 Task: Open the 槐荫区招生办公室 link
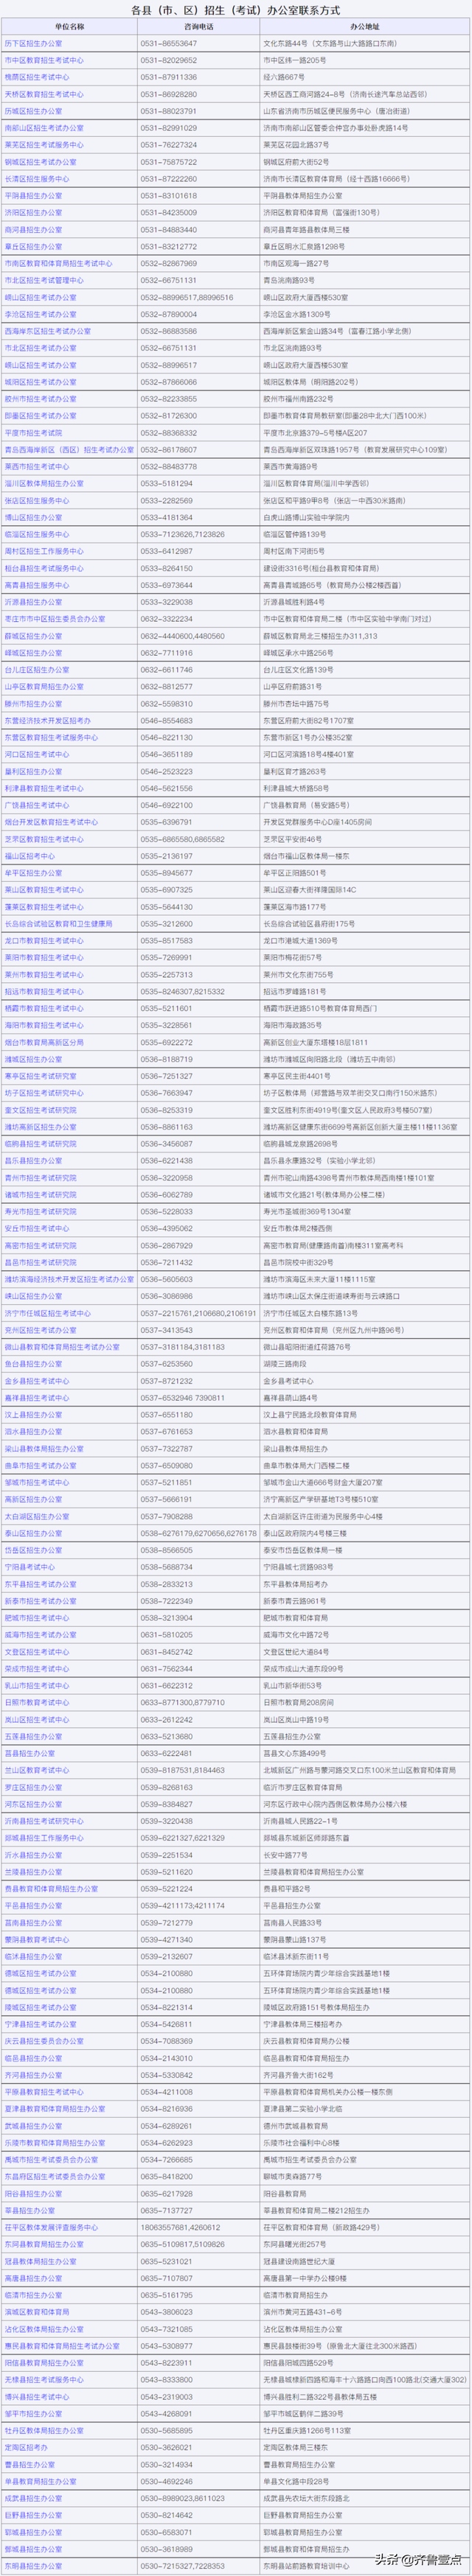pos(33,77)
